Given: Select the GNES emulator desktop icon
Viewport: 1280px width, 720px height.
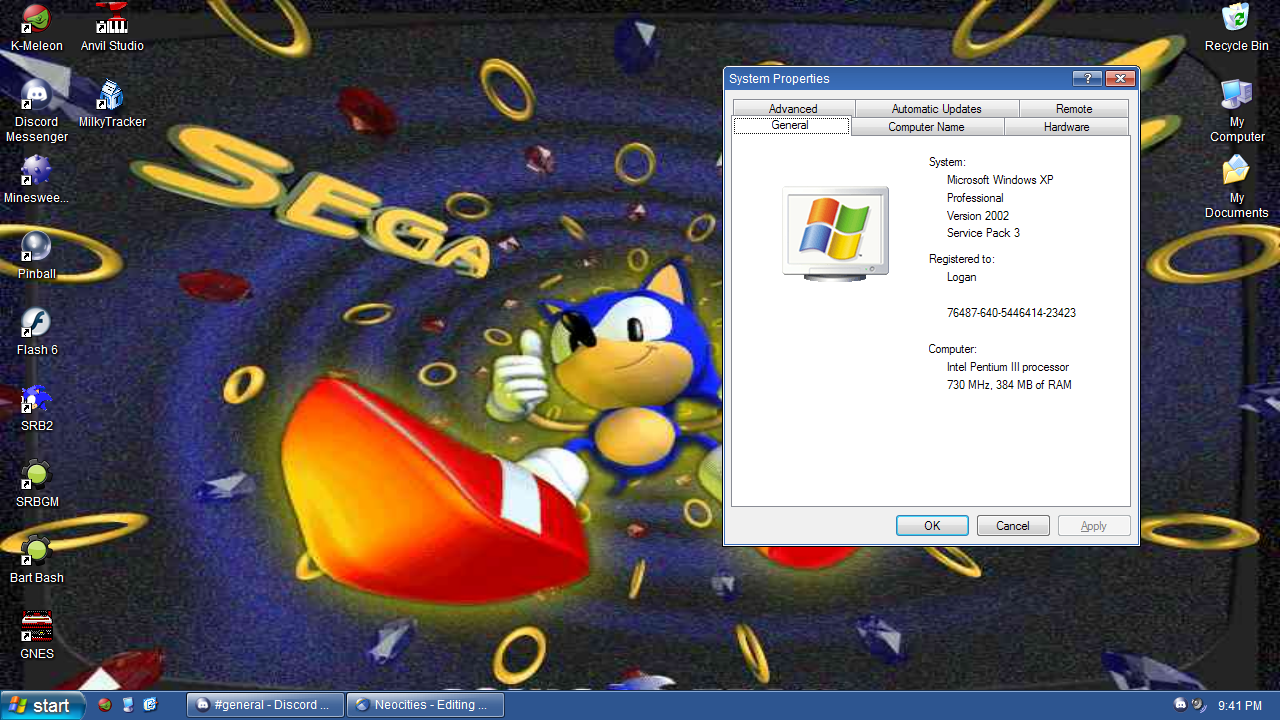Looking at the screenshot, I should tap(36, 628).
